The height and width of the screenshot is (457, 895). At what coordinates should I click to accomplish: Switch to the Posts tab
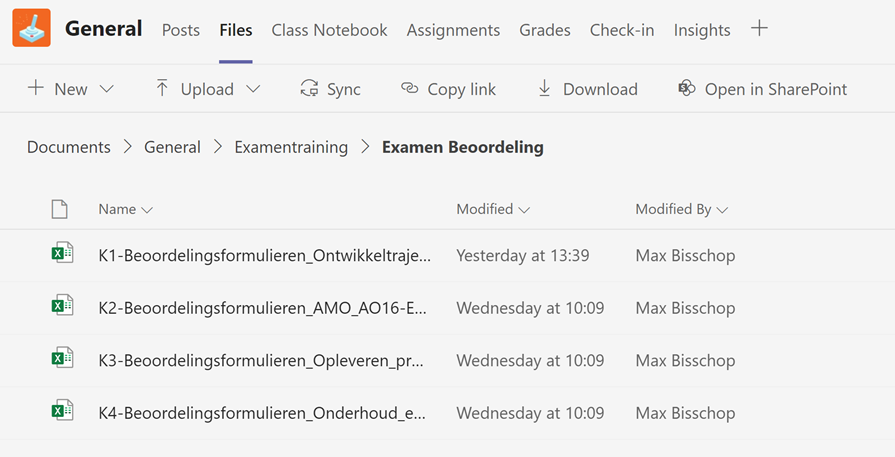click(x=181, y=30)
